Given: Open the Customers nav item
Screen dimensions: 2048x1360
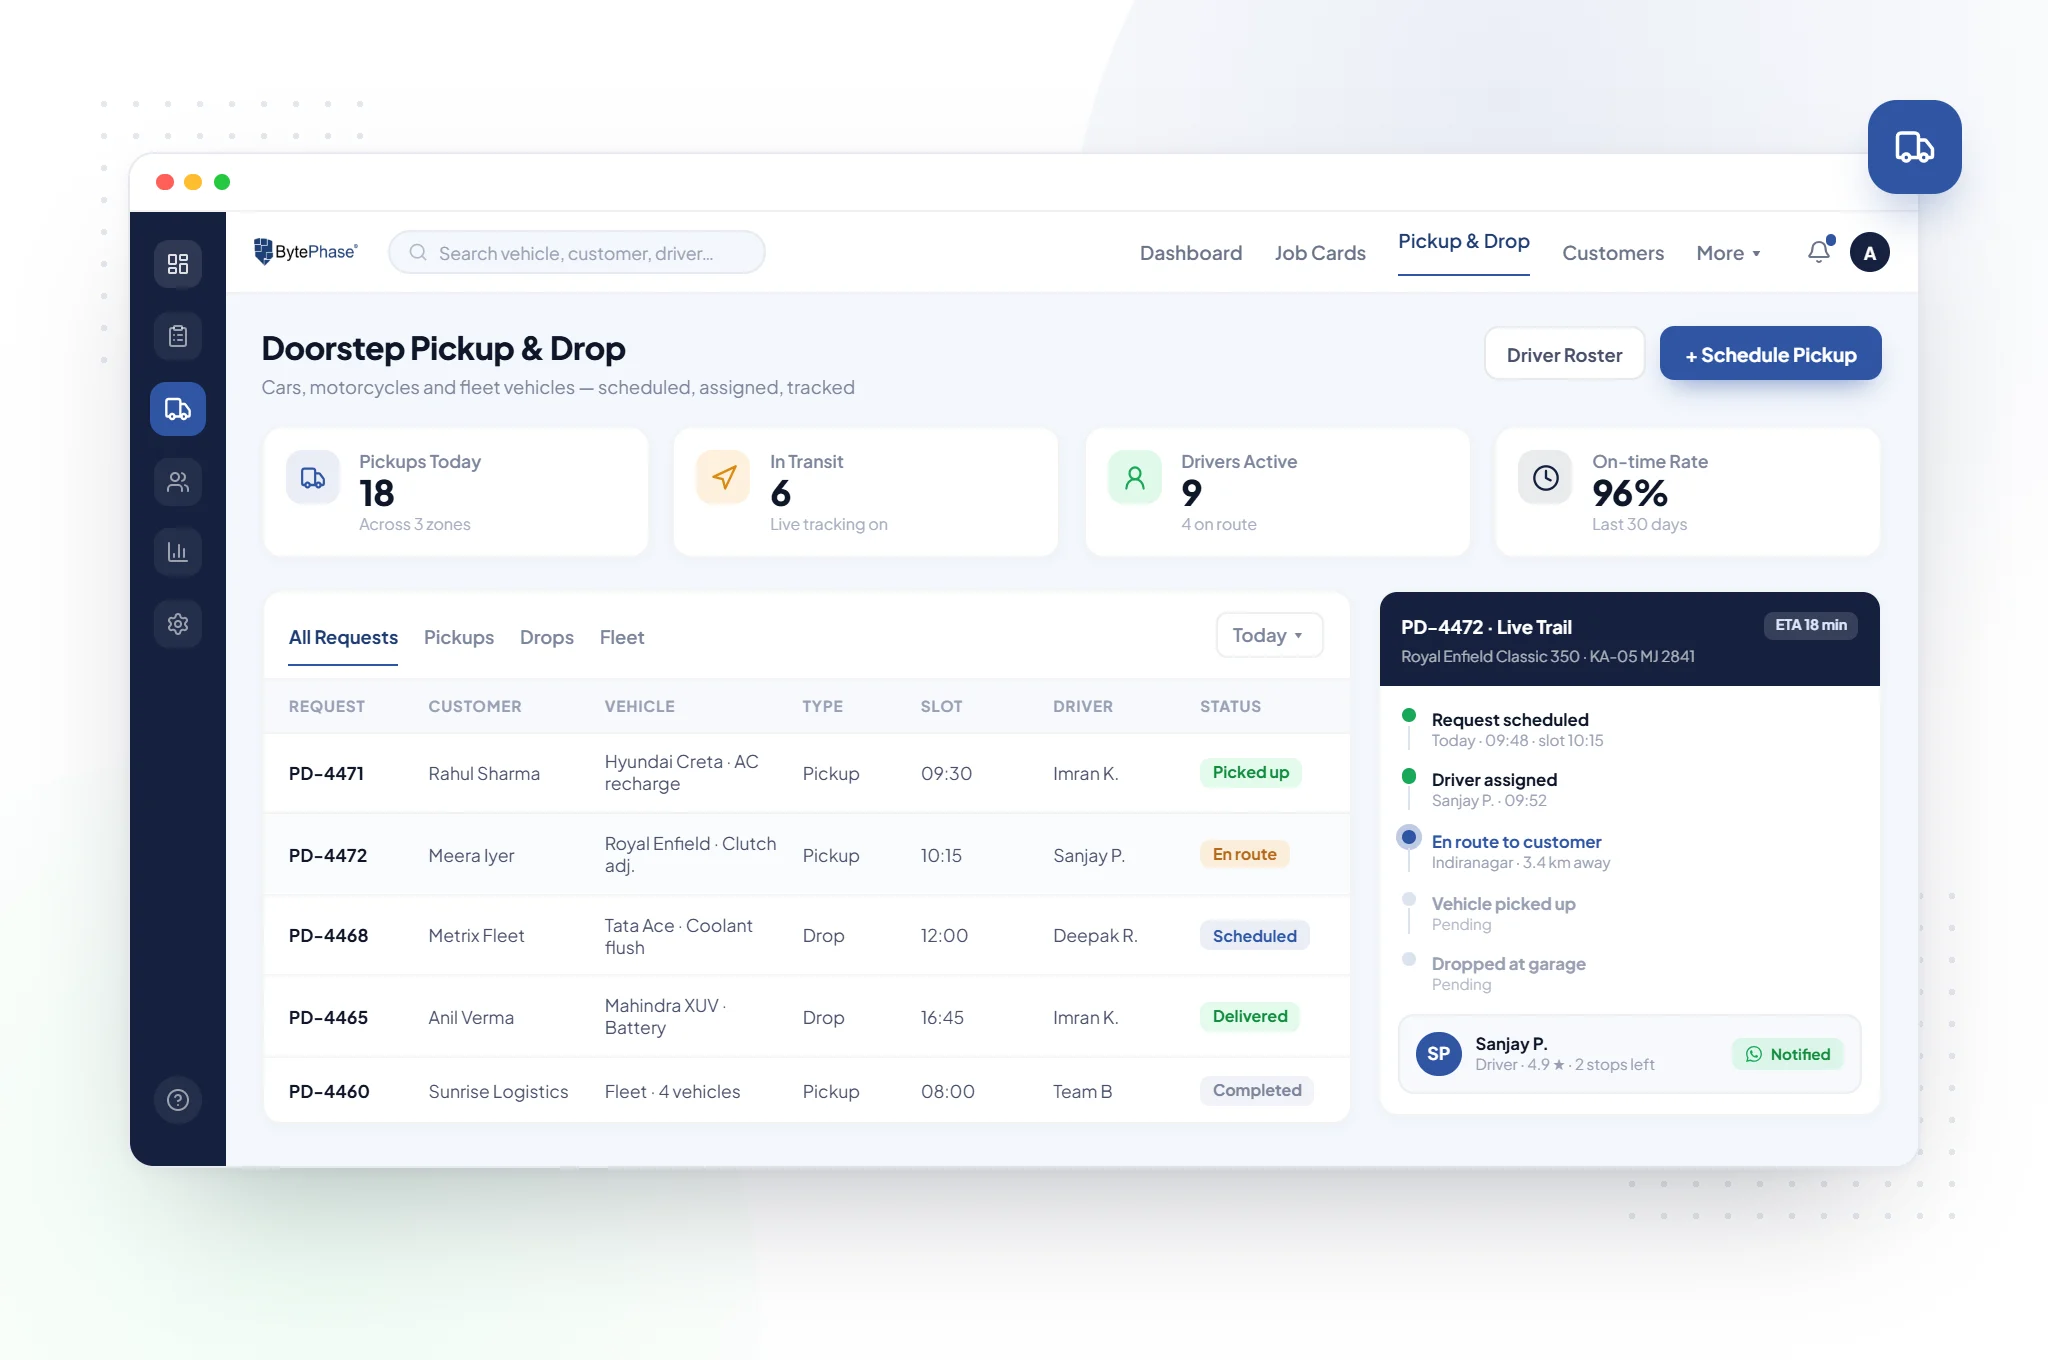Looking at the screenshot, I should click(x=1613, y=253).
